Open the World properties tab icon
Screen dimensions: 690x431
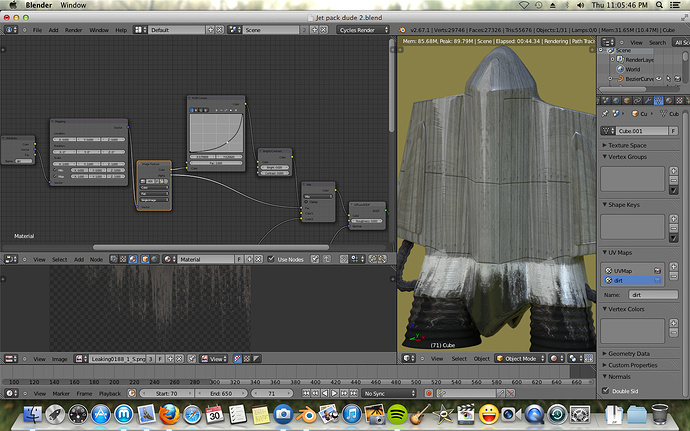(x=616, y=101)
